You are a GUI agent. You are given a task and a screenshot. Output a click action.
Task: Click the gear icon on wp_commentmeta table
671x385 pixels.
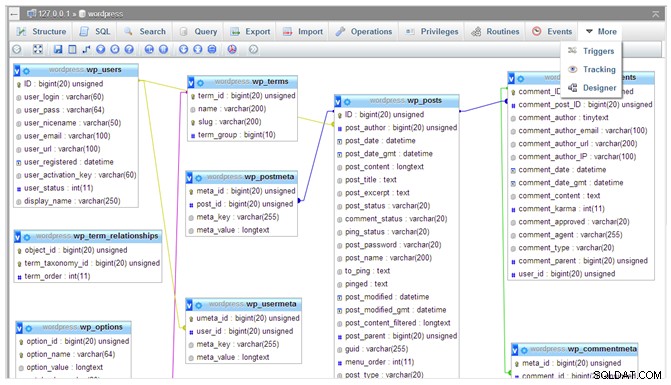tap(524, 350)
